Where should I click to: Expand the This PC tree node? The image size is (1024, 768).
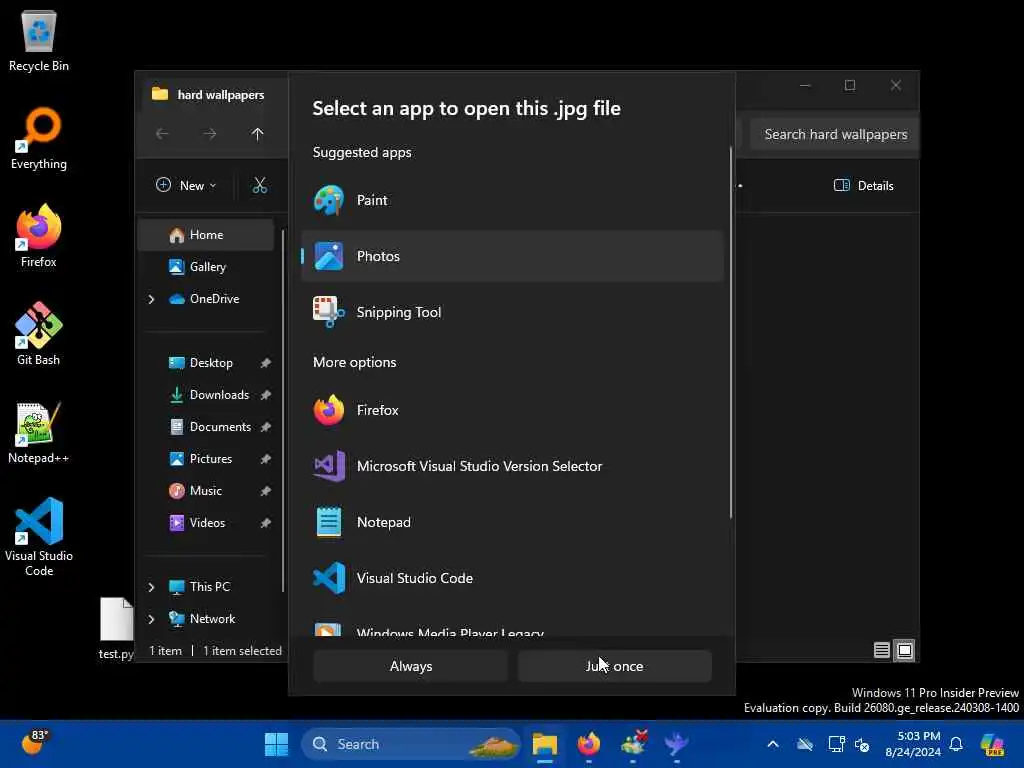pyautogui.click(x=152, y=587)
